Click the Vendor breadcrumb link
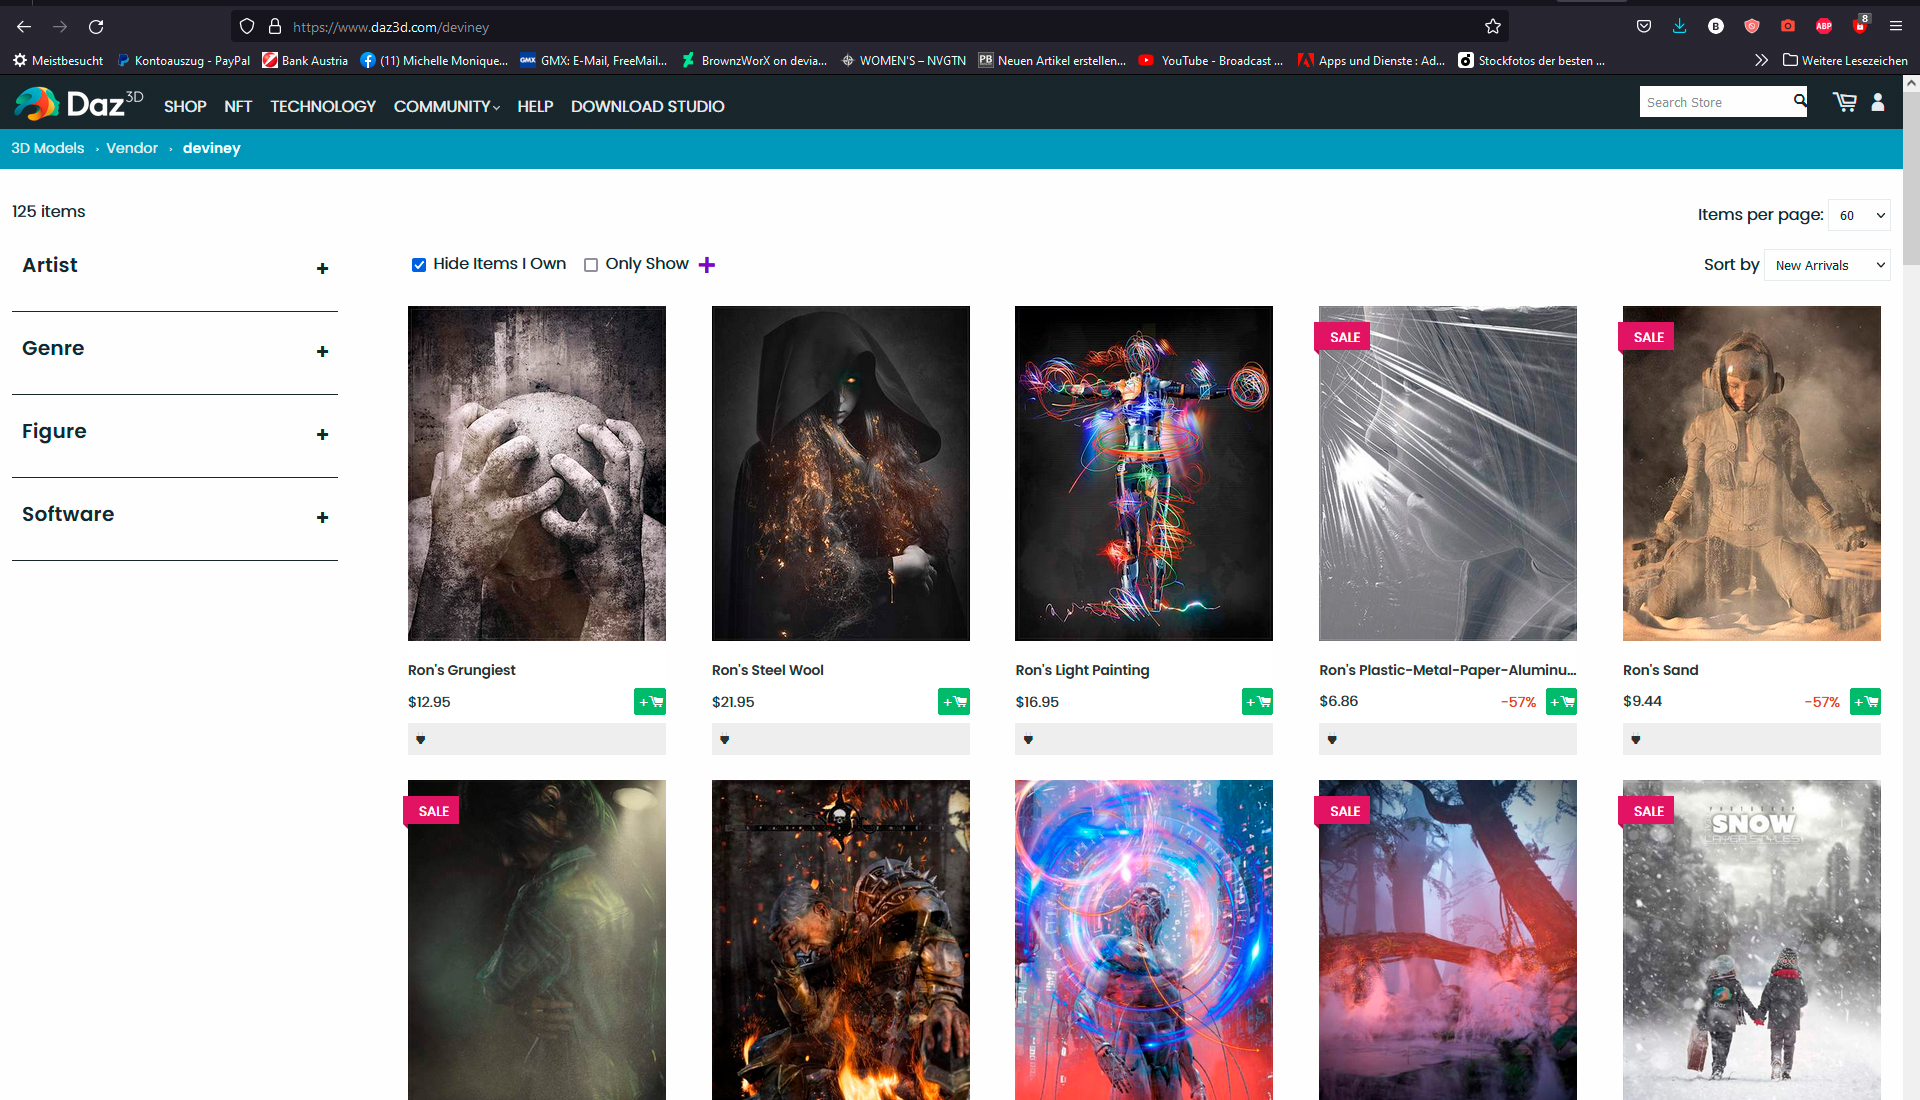 (x=132, y=148)
